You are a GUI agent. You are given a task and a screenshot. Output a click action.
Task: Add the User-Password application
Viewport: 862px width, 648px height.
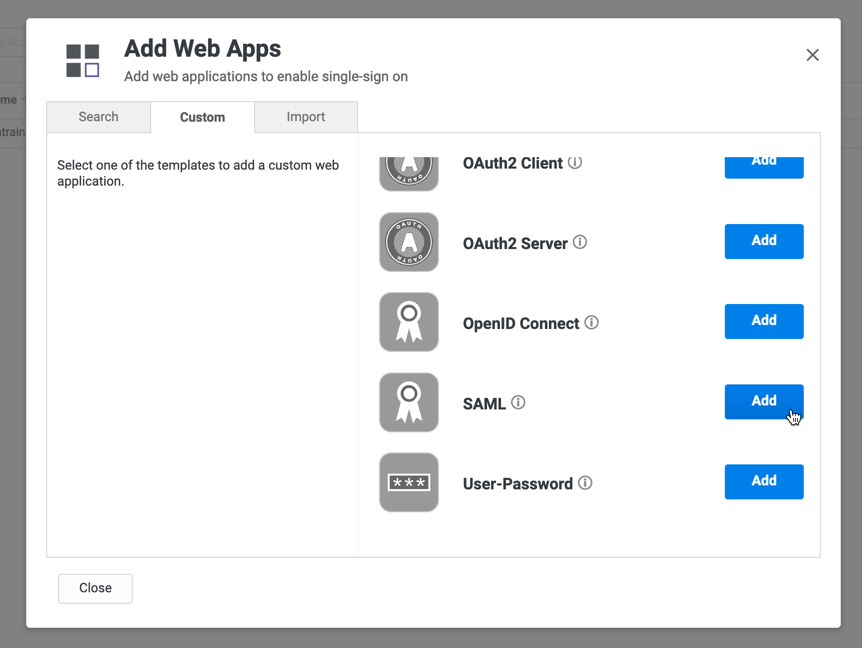[763, 481]
